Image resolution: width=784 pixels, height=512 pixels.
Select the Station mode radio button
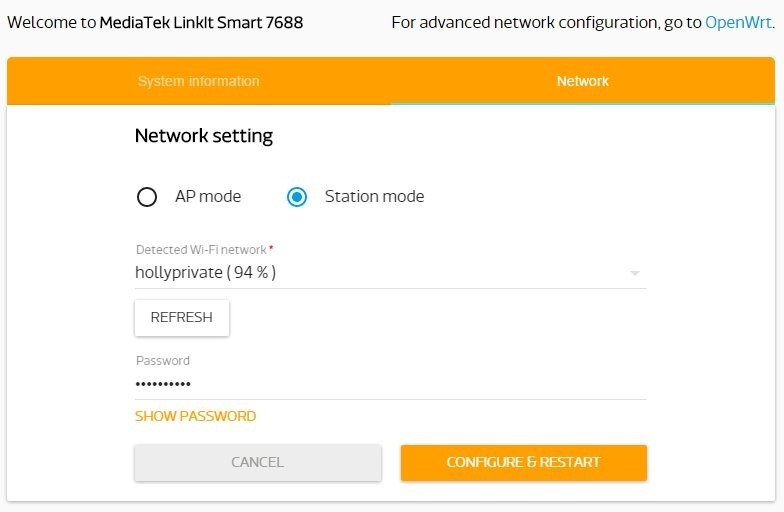297,197
